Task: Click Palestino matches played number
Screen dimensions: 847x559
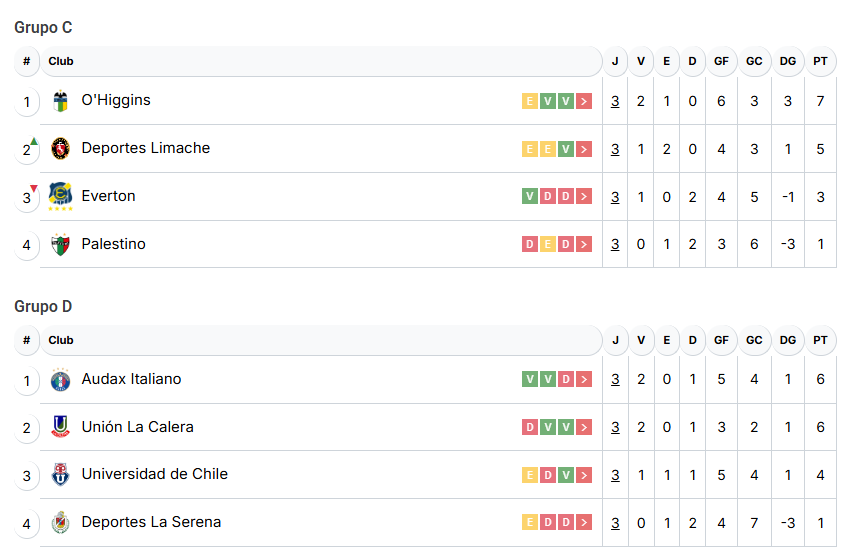Action: point(615,245)
